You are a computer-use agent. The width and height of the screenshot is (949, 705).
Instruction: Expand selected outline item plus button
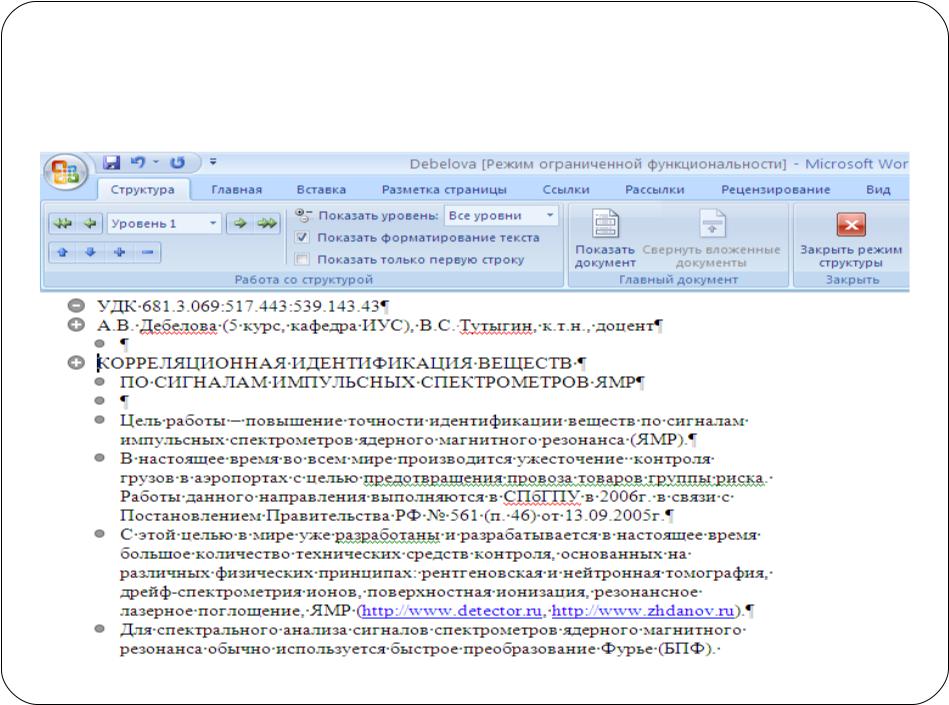119,252
